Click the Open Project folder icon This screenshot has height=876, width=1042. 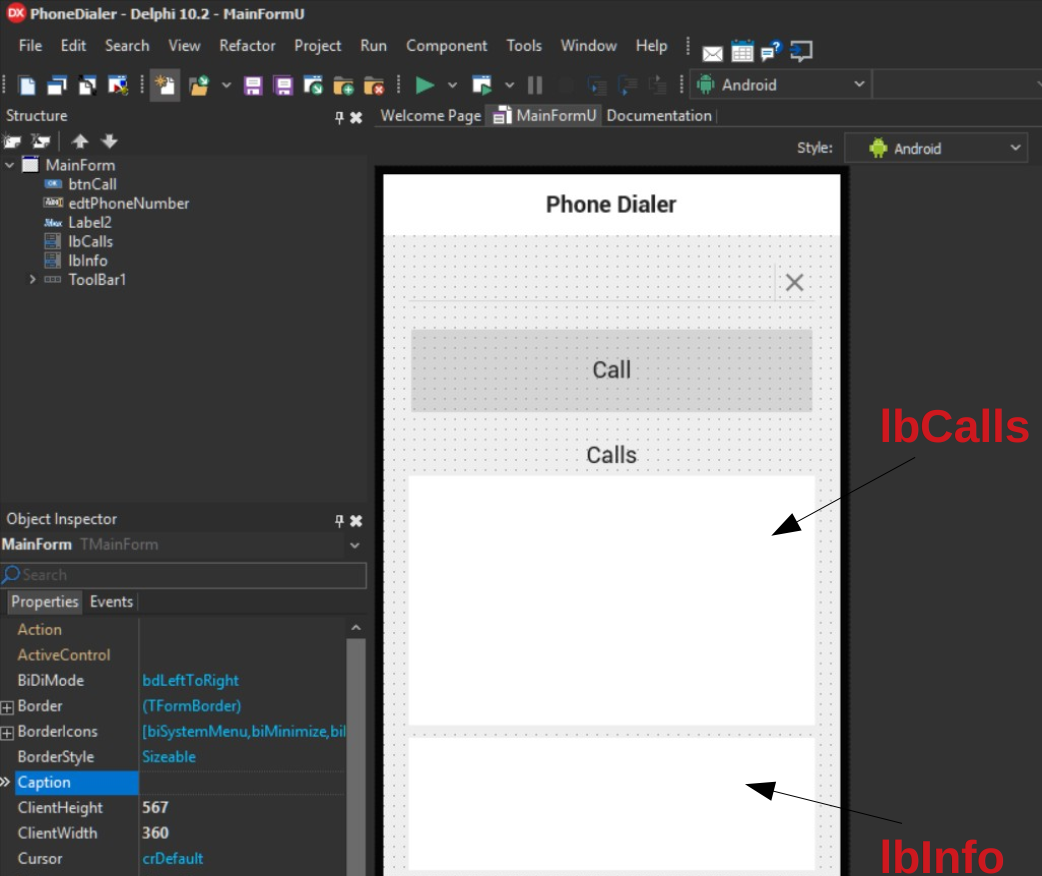(199, 85)
